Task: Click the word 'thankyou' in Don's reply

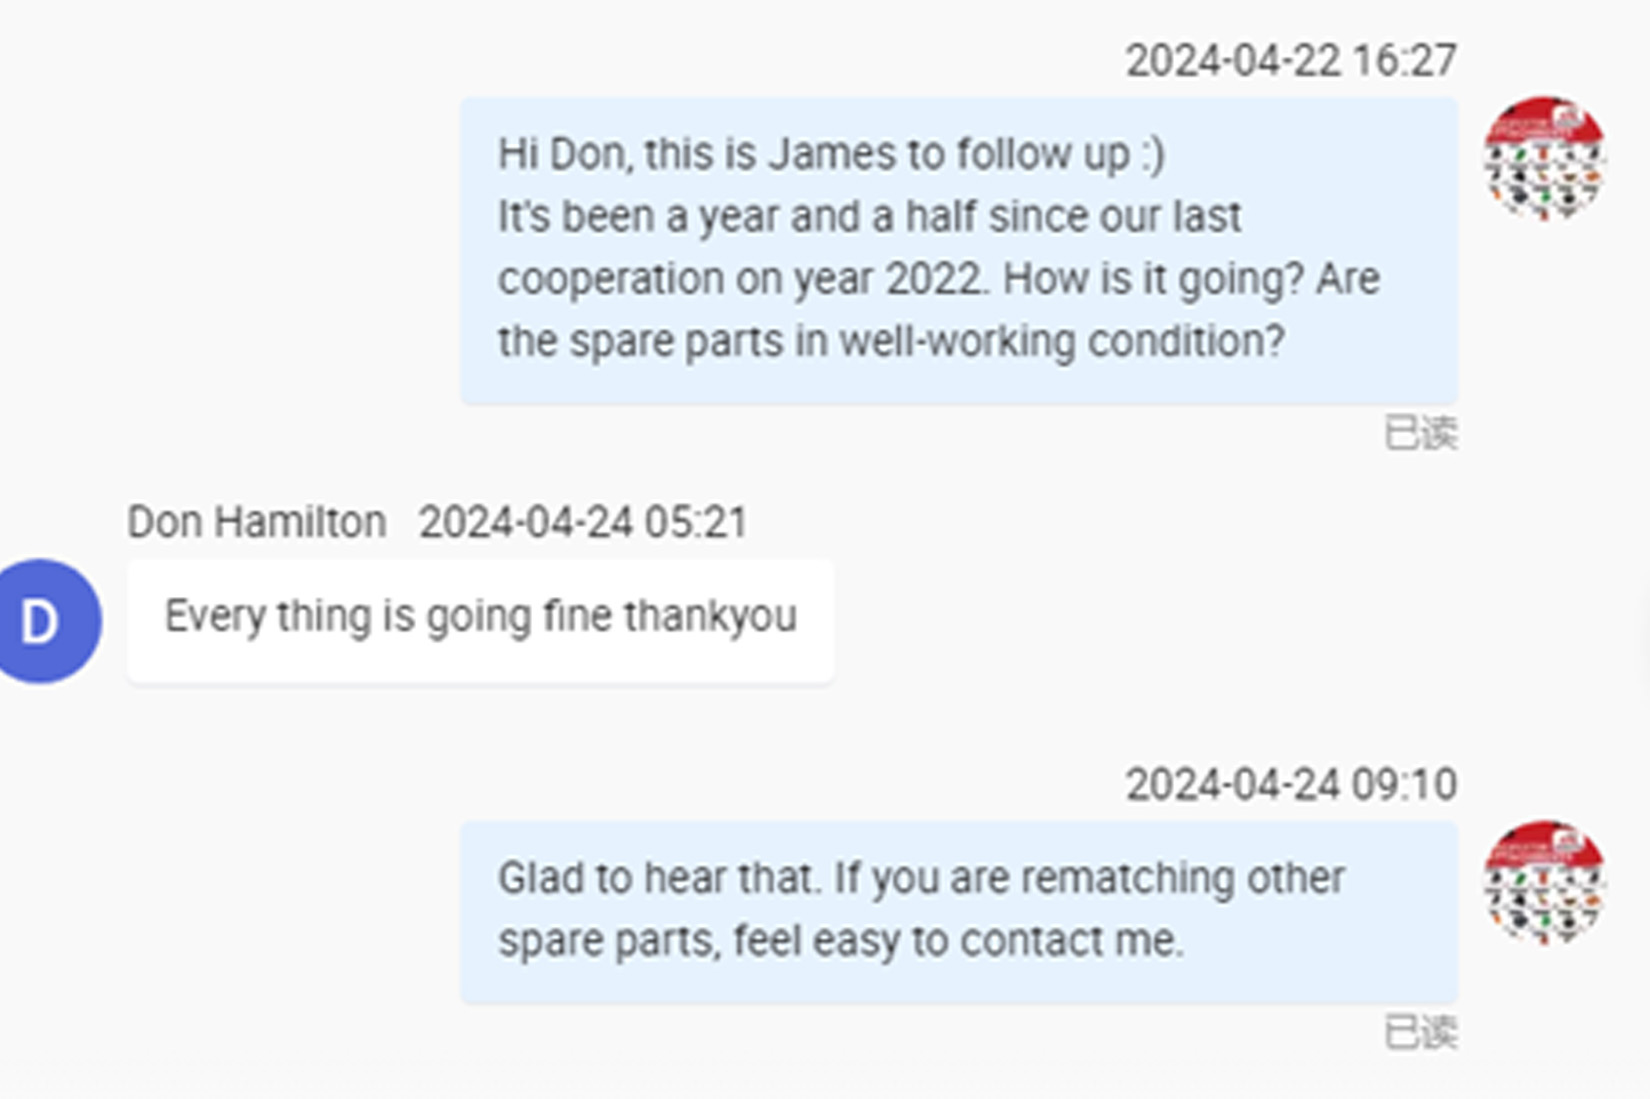Action: click(710, 617)
